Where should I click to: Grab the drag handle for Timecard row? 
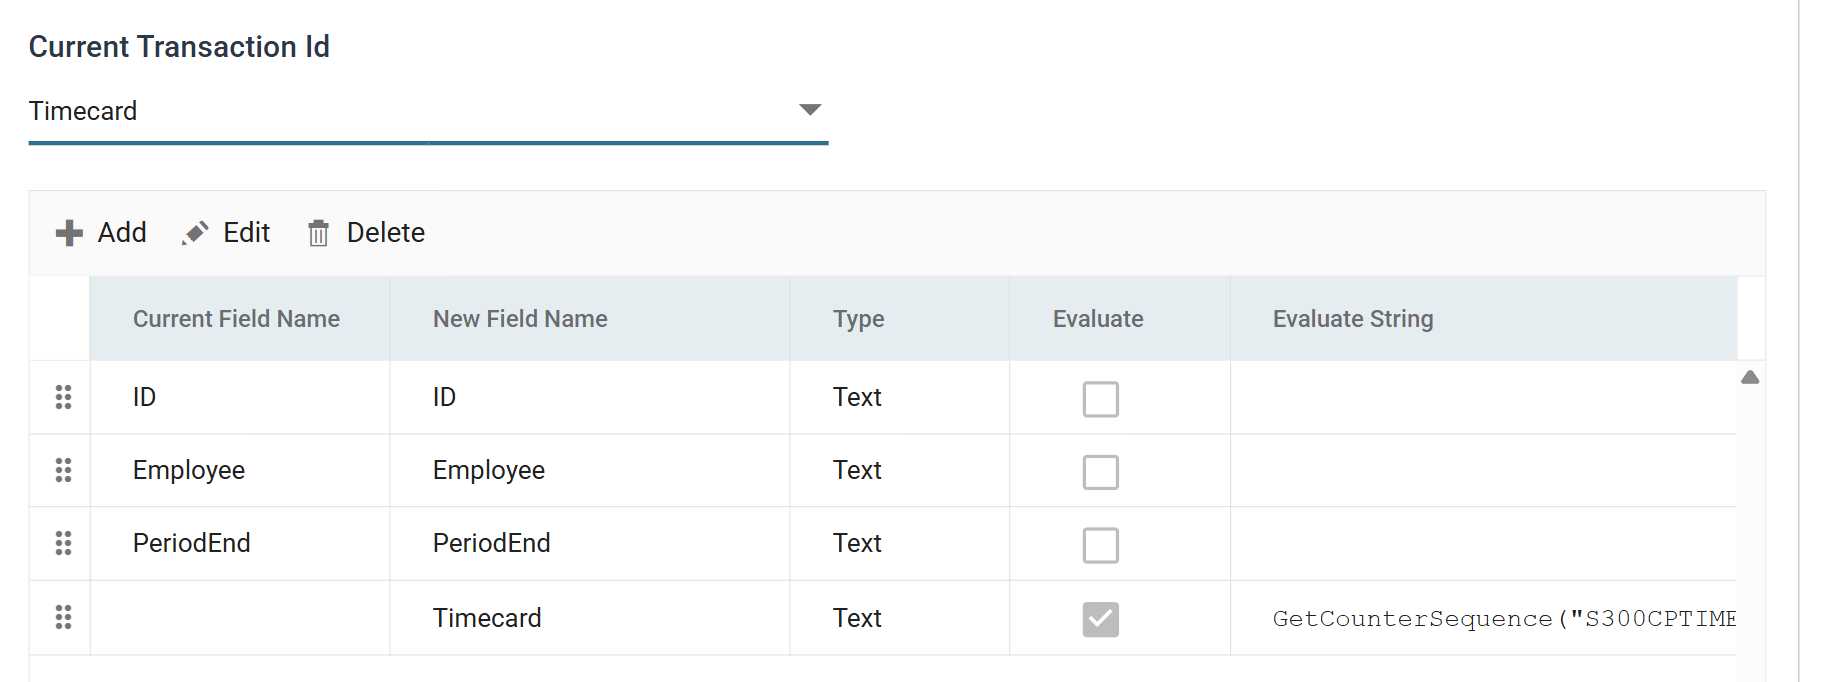[x=63, y=618]
